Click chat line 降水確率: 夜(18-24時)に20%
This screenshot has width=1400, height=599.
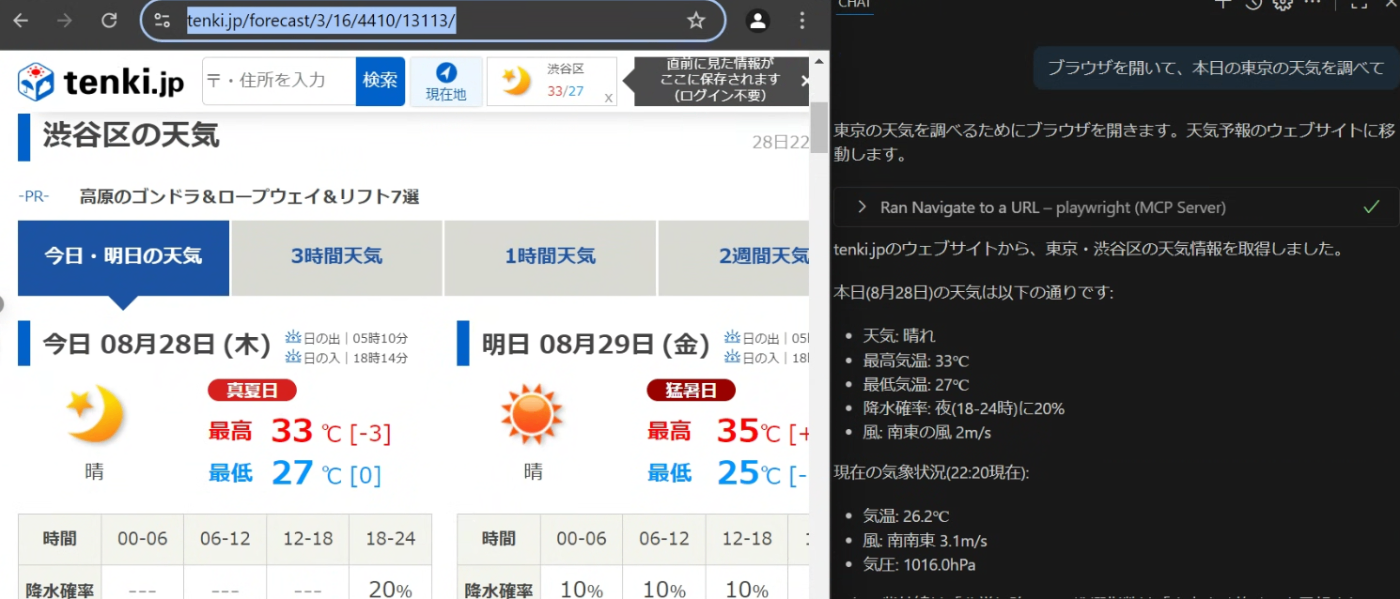963,408
